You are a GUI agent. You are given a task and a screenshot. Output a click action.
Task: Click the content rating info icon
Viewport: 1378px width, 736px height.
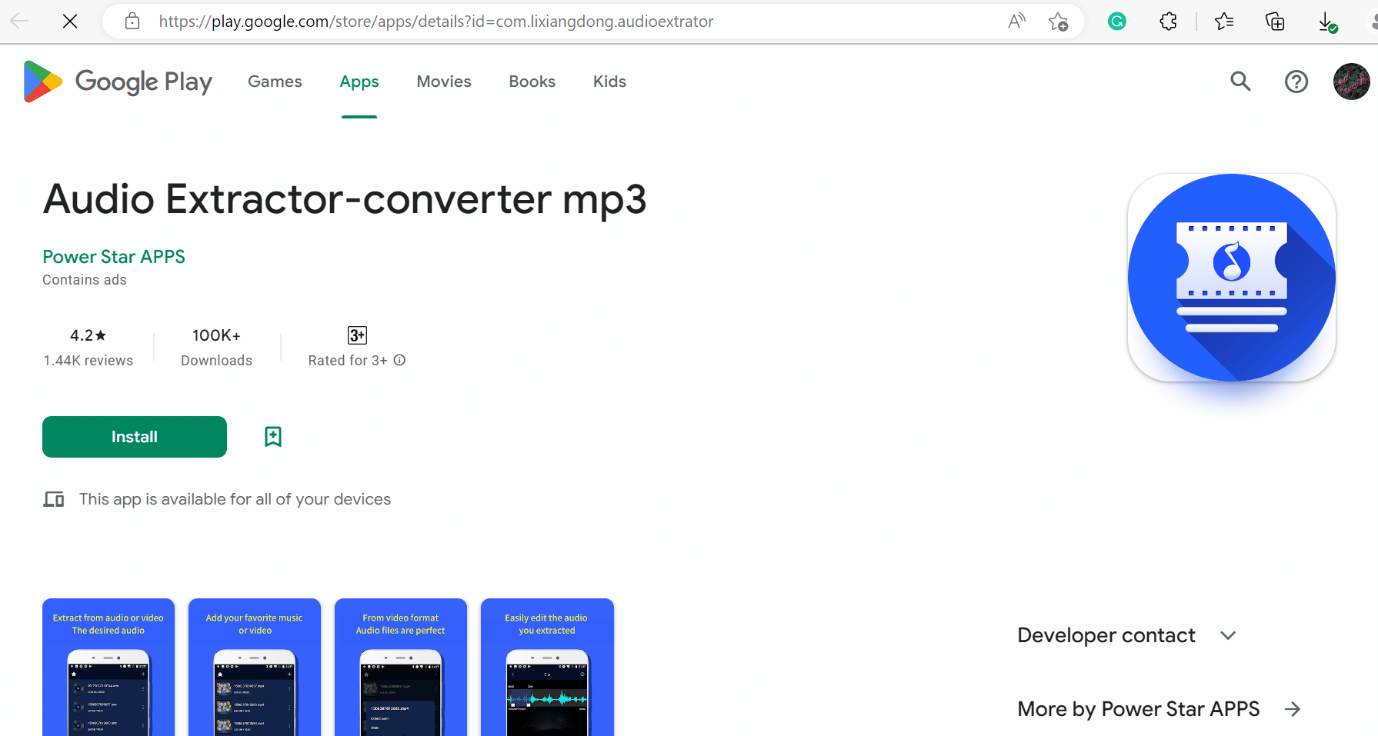coord(400,360)
